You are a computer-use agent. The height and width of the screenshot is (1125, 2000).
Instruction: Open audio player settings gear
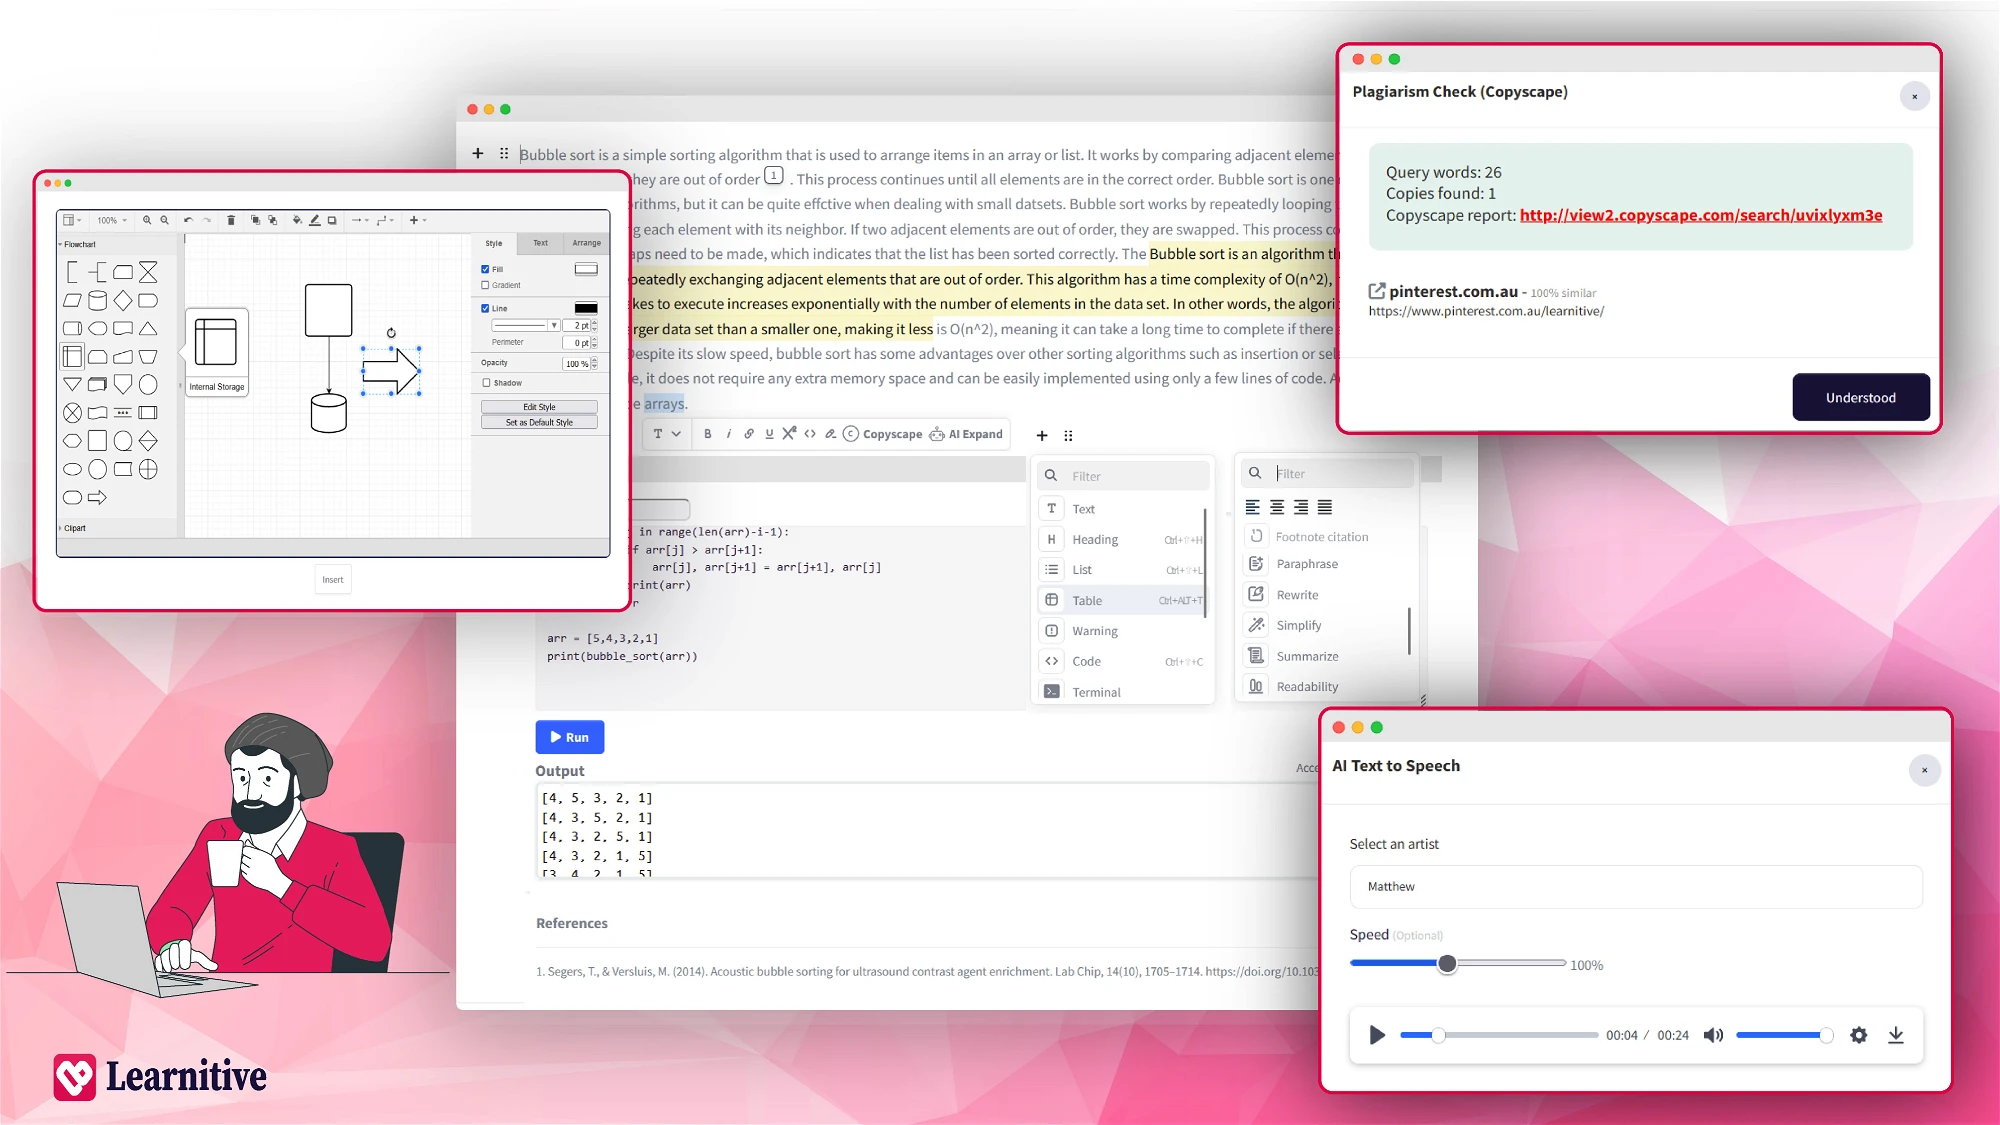[x=1858, y=1035]
